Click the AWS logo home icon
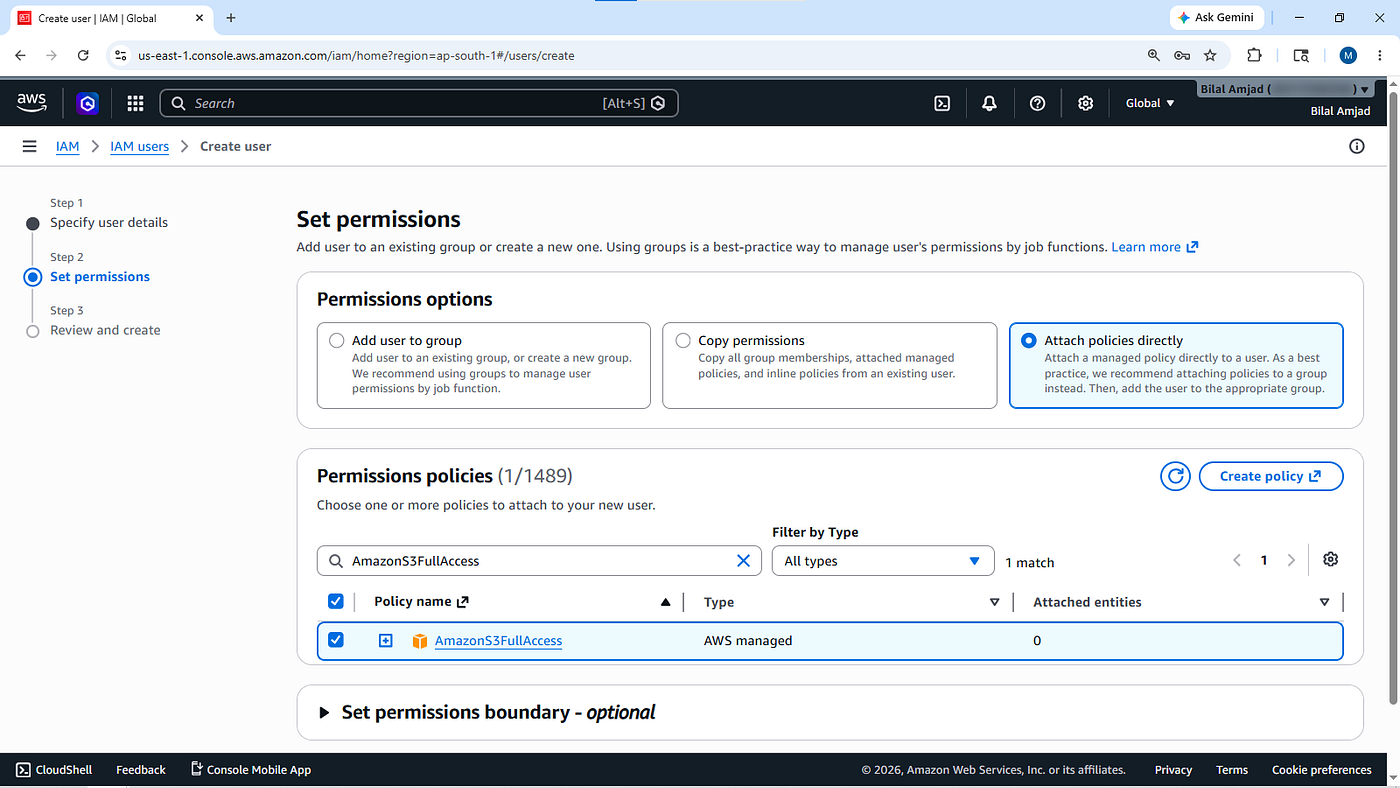 pos(32,102)
